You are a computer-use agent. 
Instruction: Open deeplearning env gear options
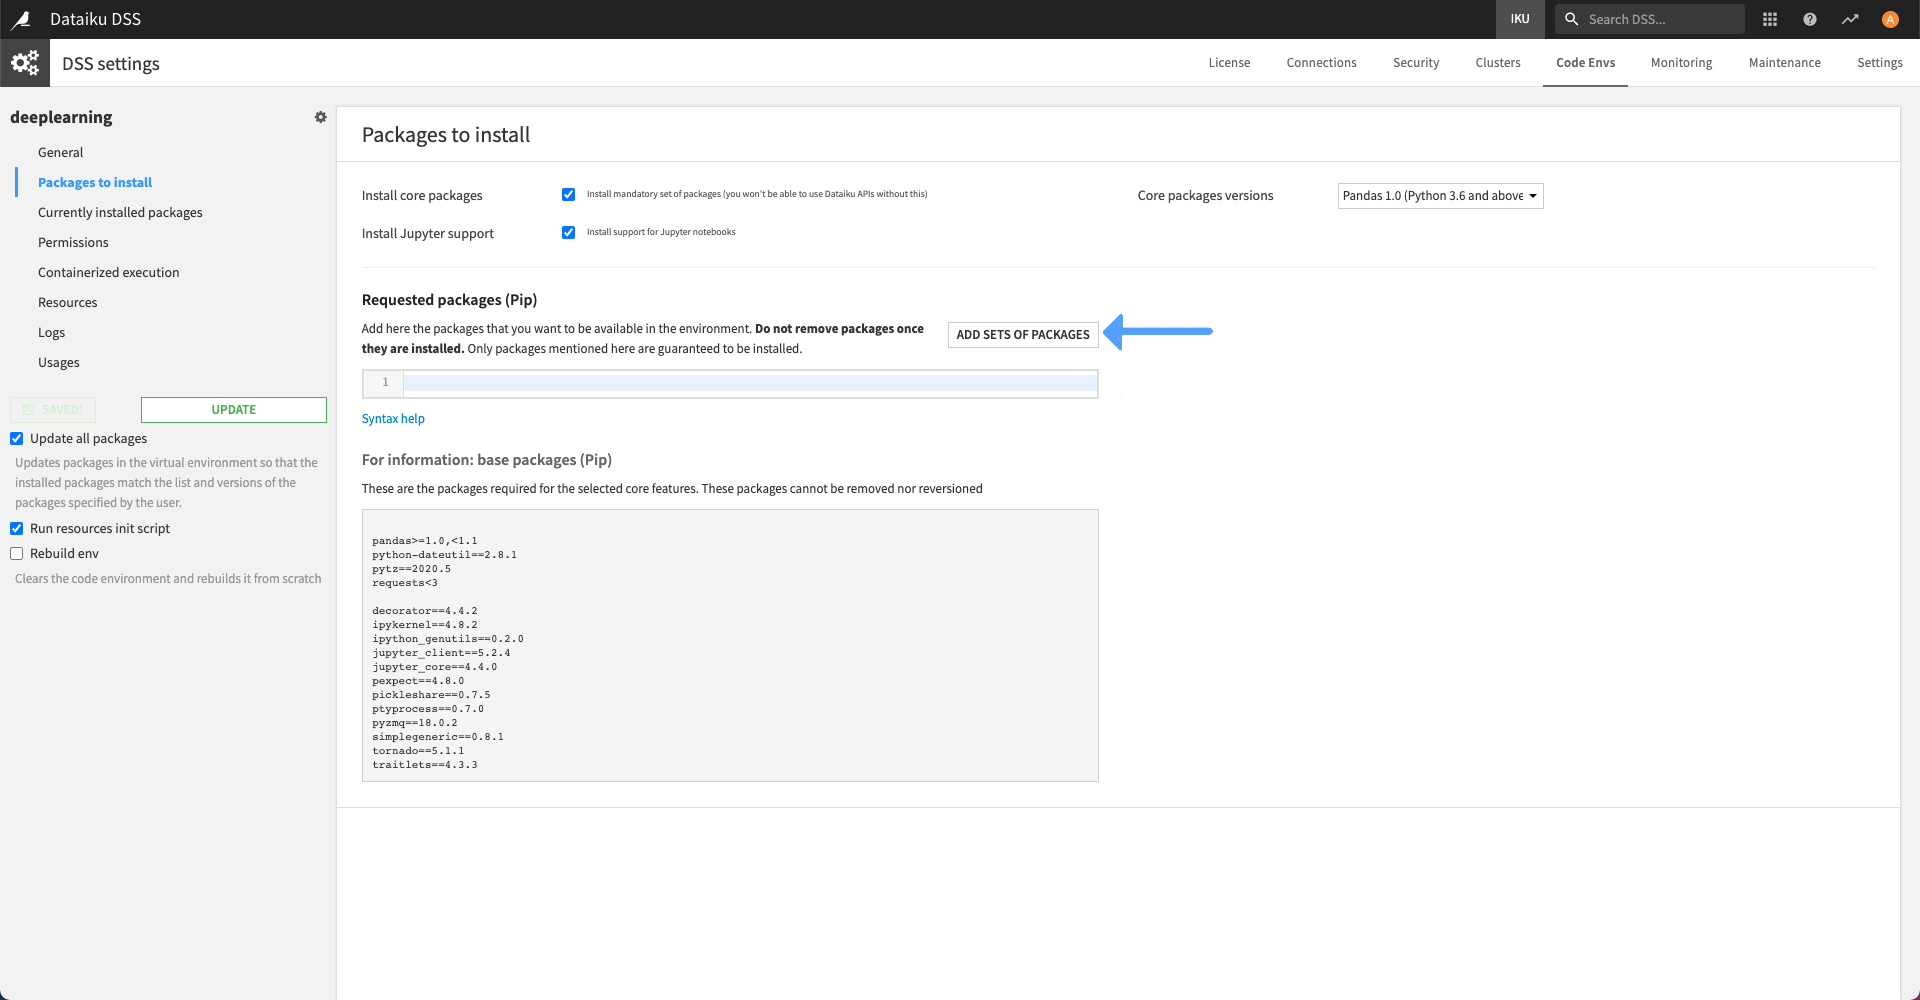point(320,117)
